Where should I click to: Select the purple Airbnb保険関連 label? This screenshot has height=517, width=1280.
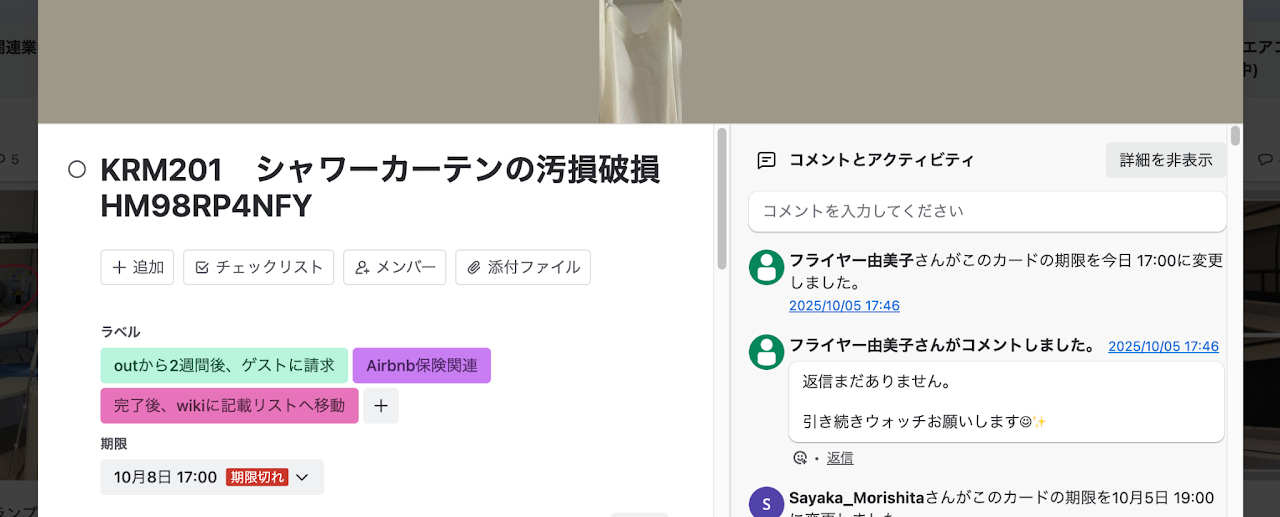click(x=421, y=366)
